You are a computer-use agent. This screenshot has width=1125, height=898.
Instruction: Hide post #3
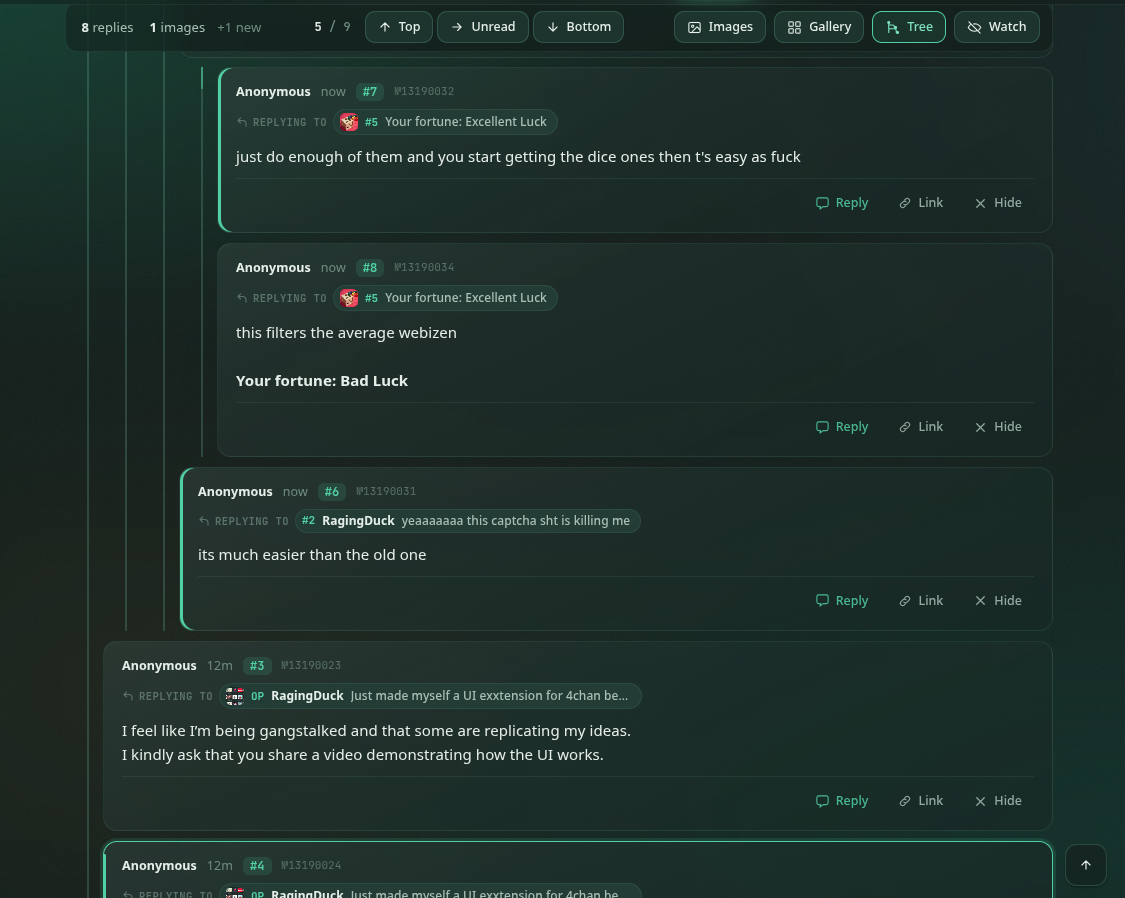(998, 801)
